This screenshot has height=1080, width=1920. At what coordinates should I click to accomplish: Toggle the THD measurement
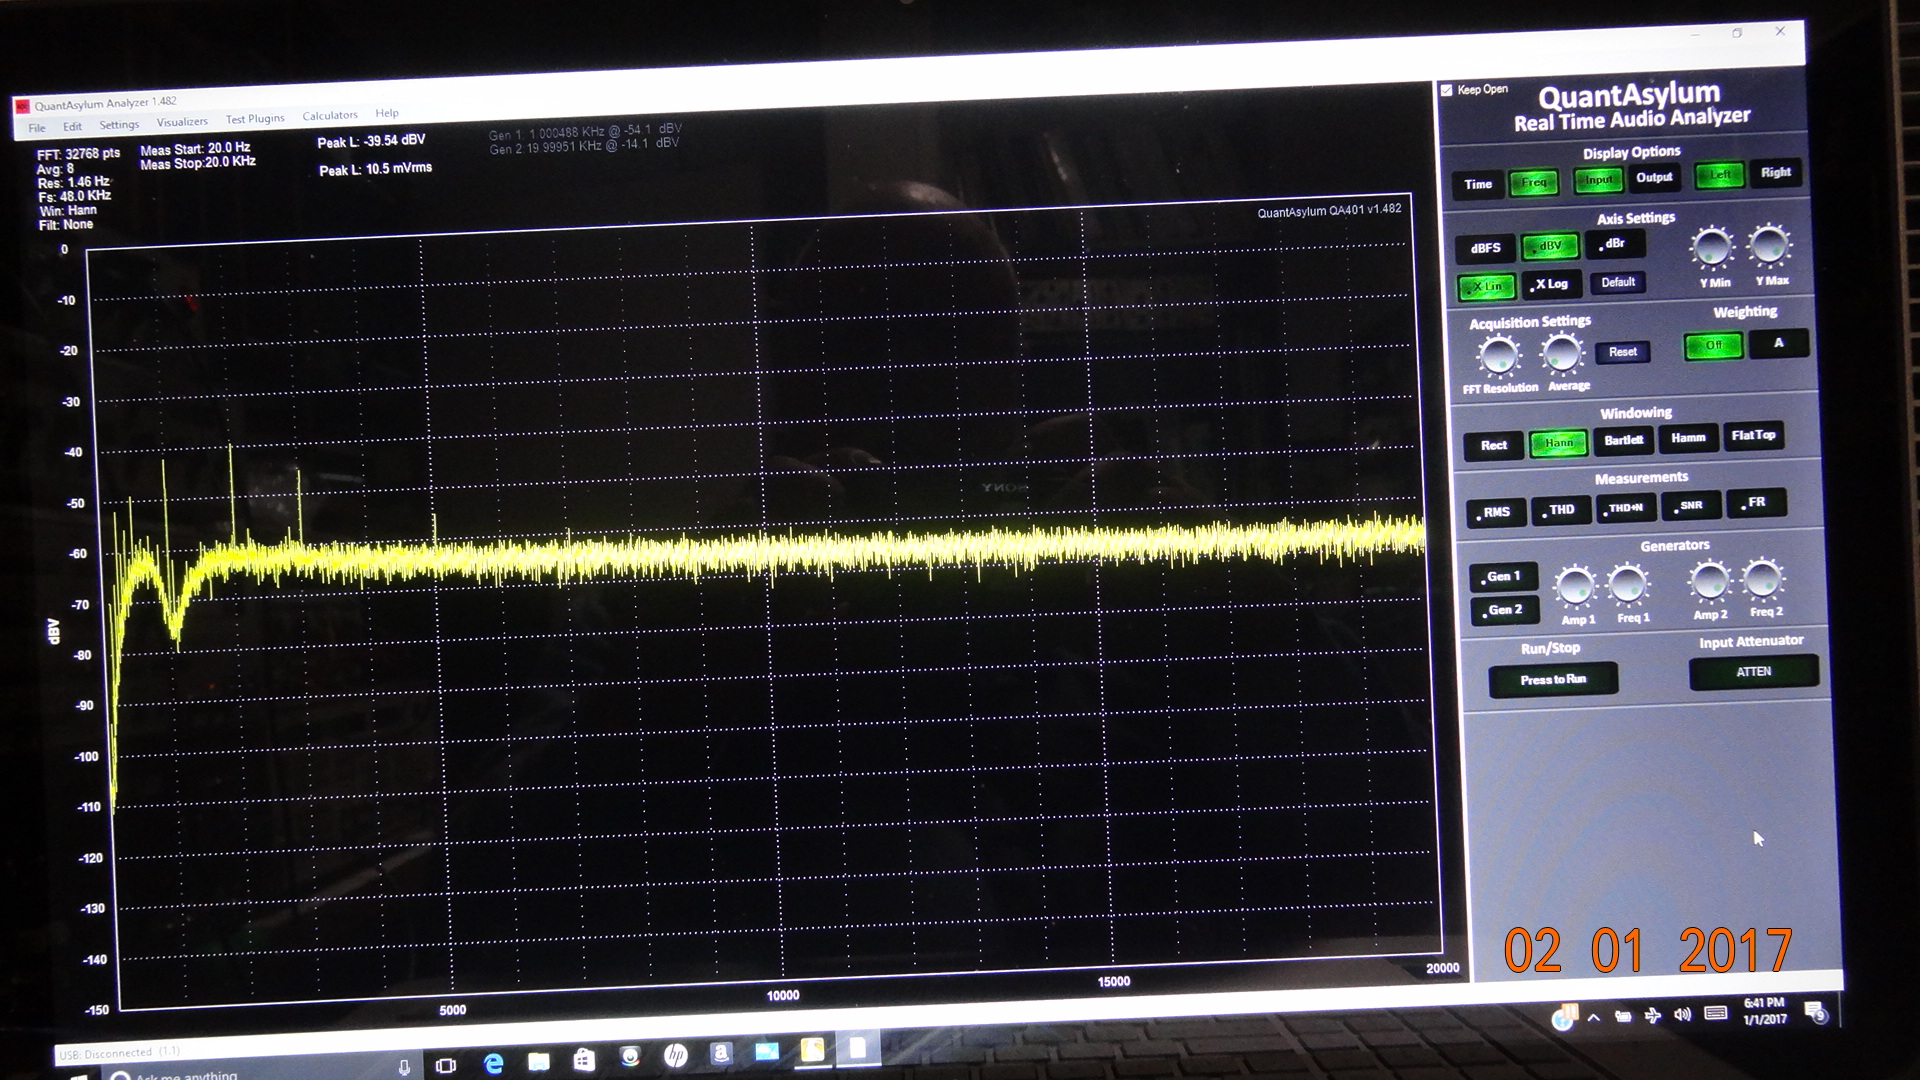(x=1560, y=510)
